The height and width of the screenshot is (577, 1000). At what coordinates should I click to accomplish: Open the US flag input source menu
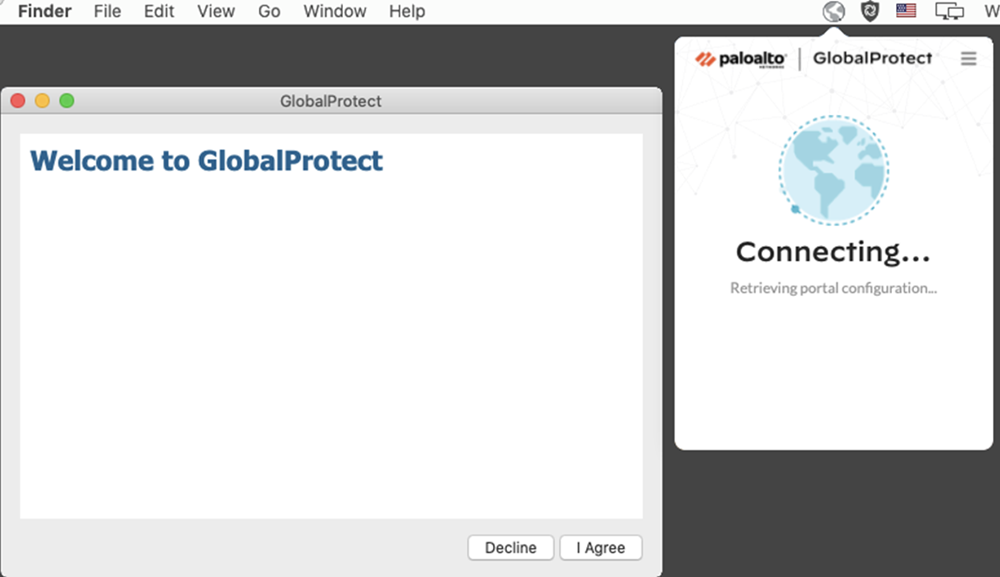(x=906, y=12)
